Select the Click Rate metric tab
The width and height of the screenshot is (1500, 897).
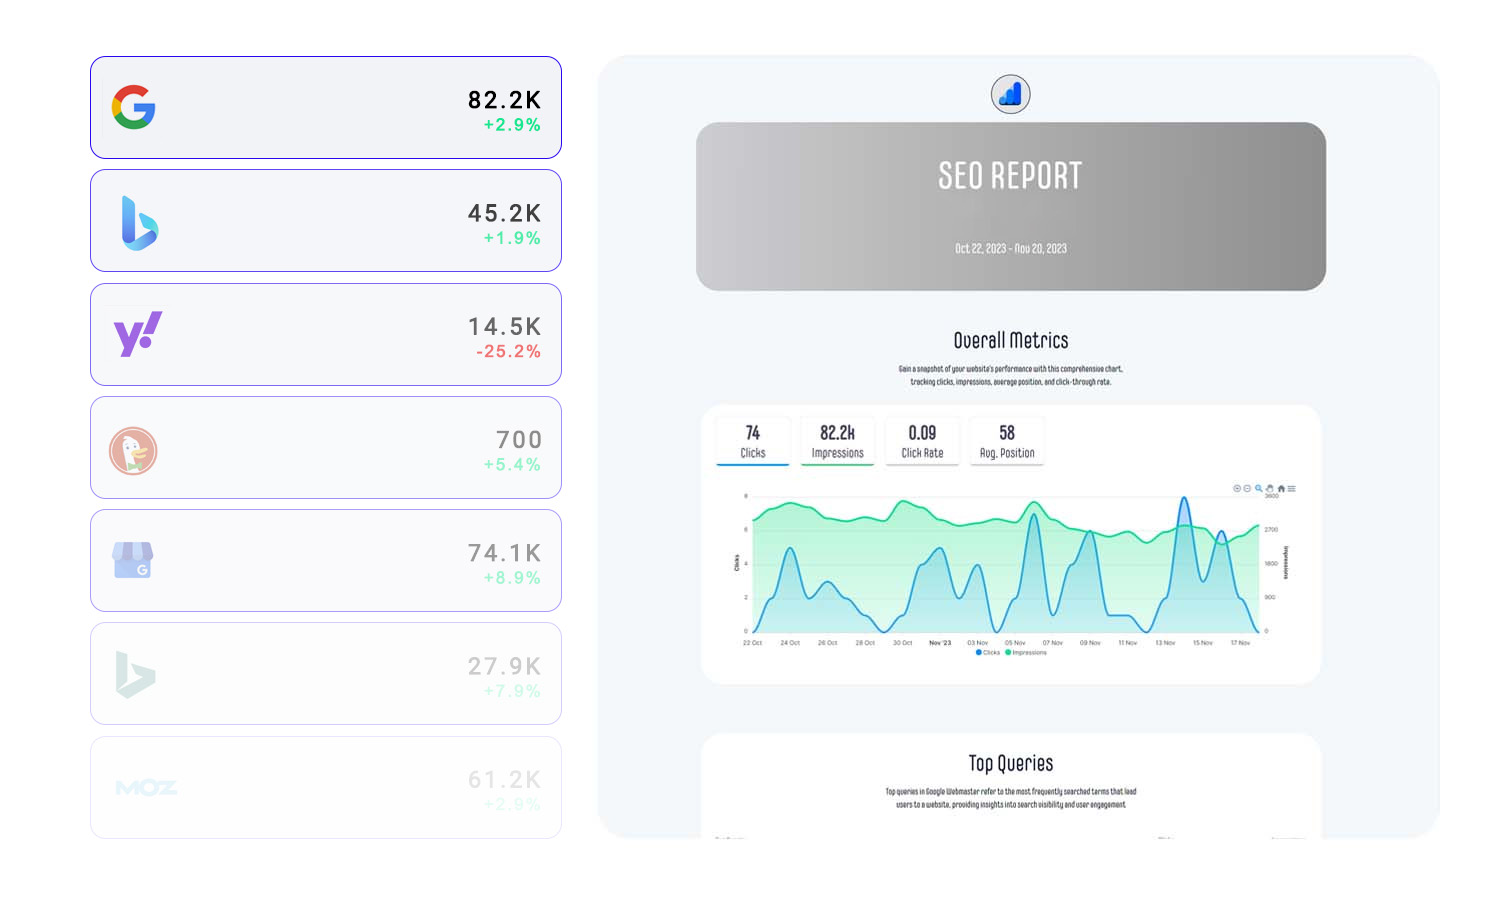coord(922,441)
